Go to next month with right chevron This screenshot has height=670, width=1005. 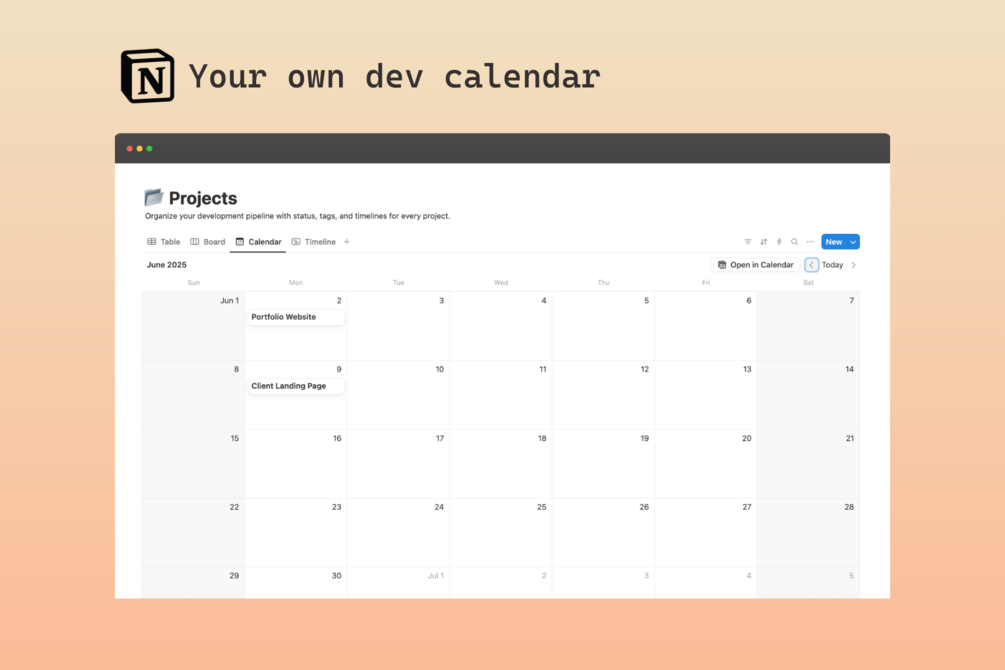click(x=853, y=265)
